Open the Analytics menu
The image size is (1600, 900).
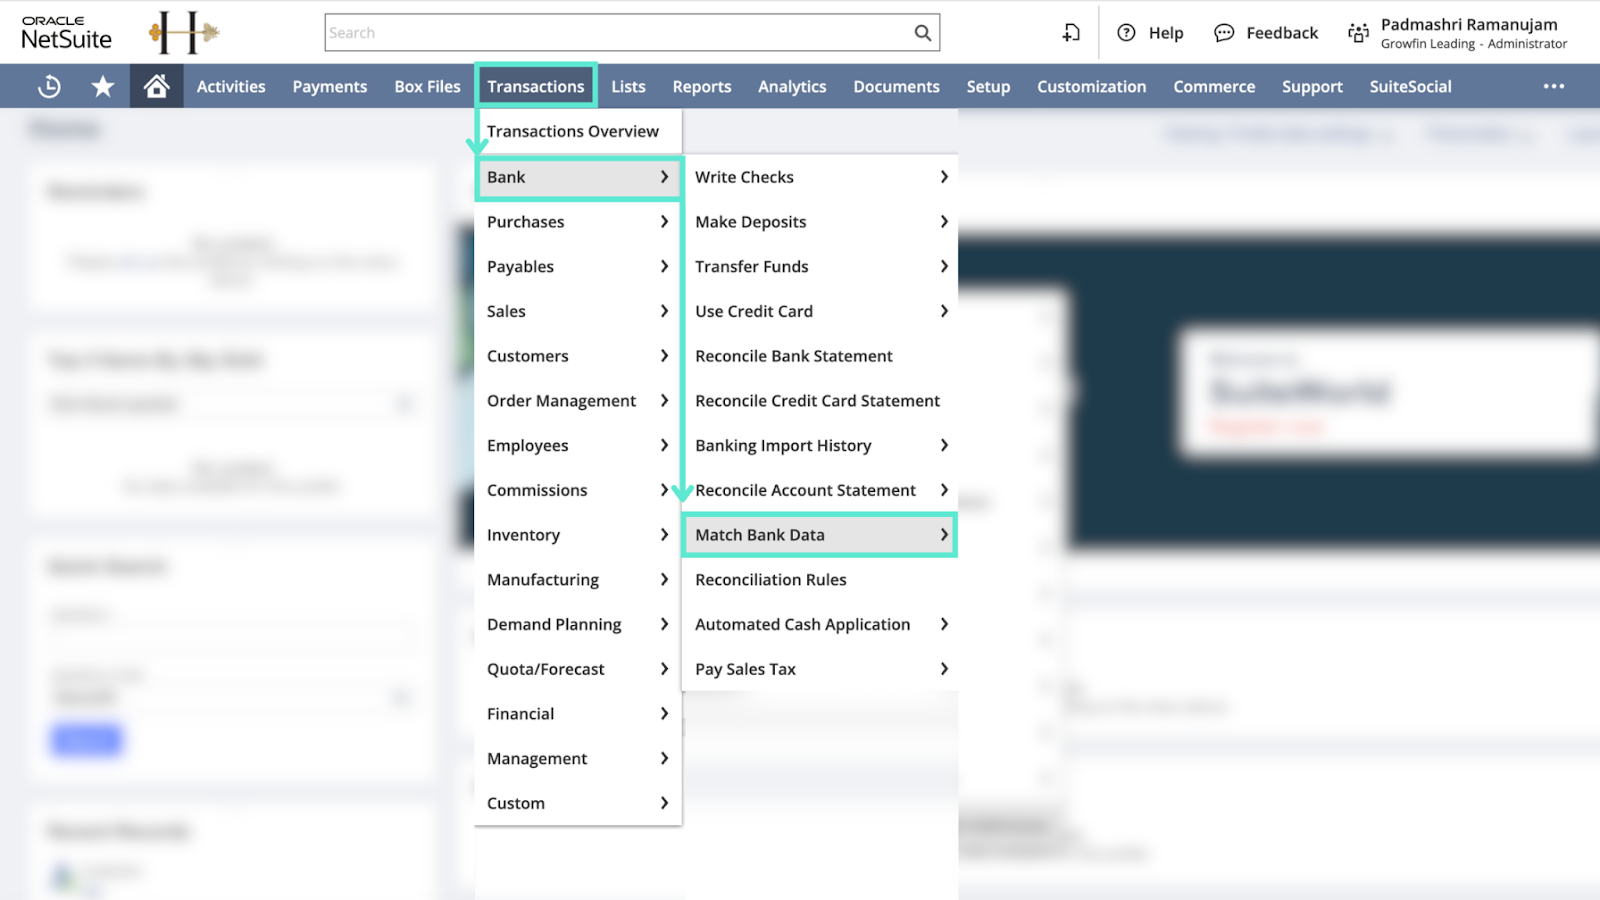coord(792,87)
